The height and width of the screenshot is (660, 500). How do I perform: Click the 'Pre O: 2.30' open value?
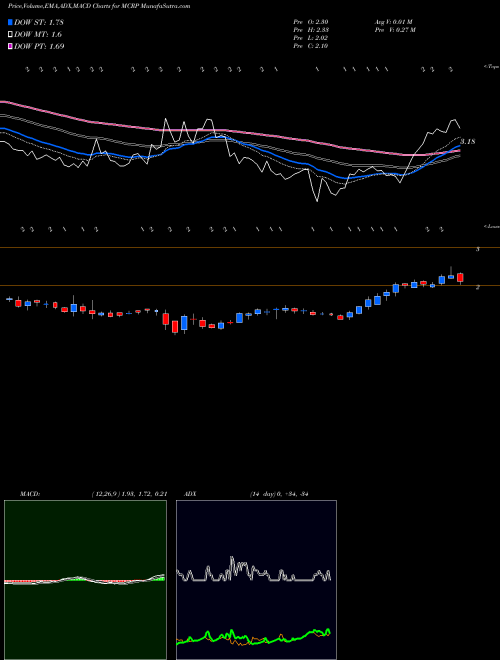pyautogui.click(x=311, y=22)
